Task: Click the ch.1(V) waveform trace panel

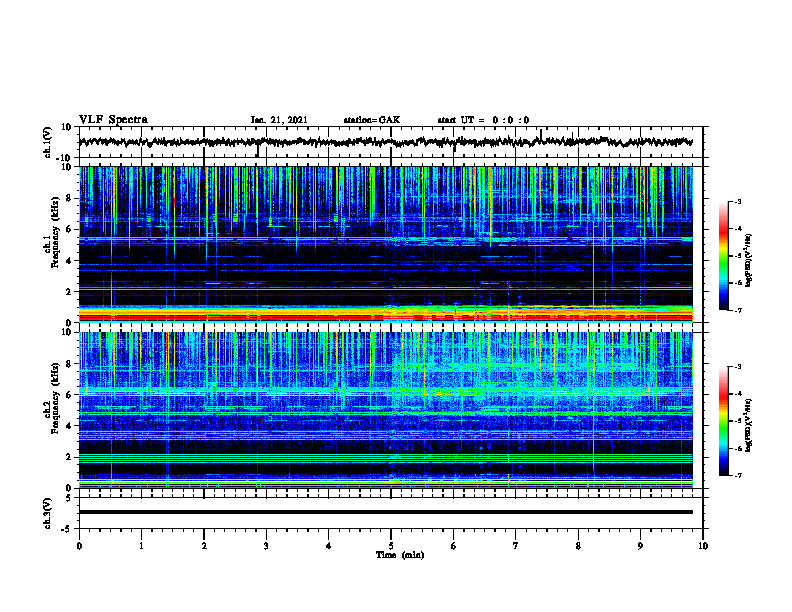Action: click(x=391, y=142)
